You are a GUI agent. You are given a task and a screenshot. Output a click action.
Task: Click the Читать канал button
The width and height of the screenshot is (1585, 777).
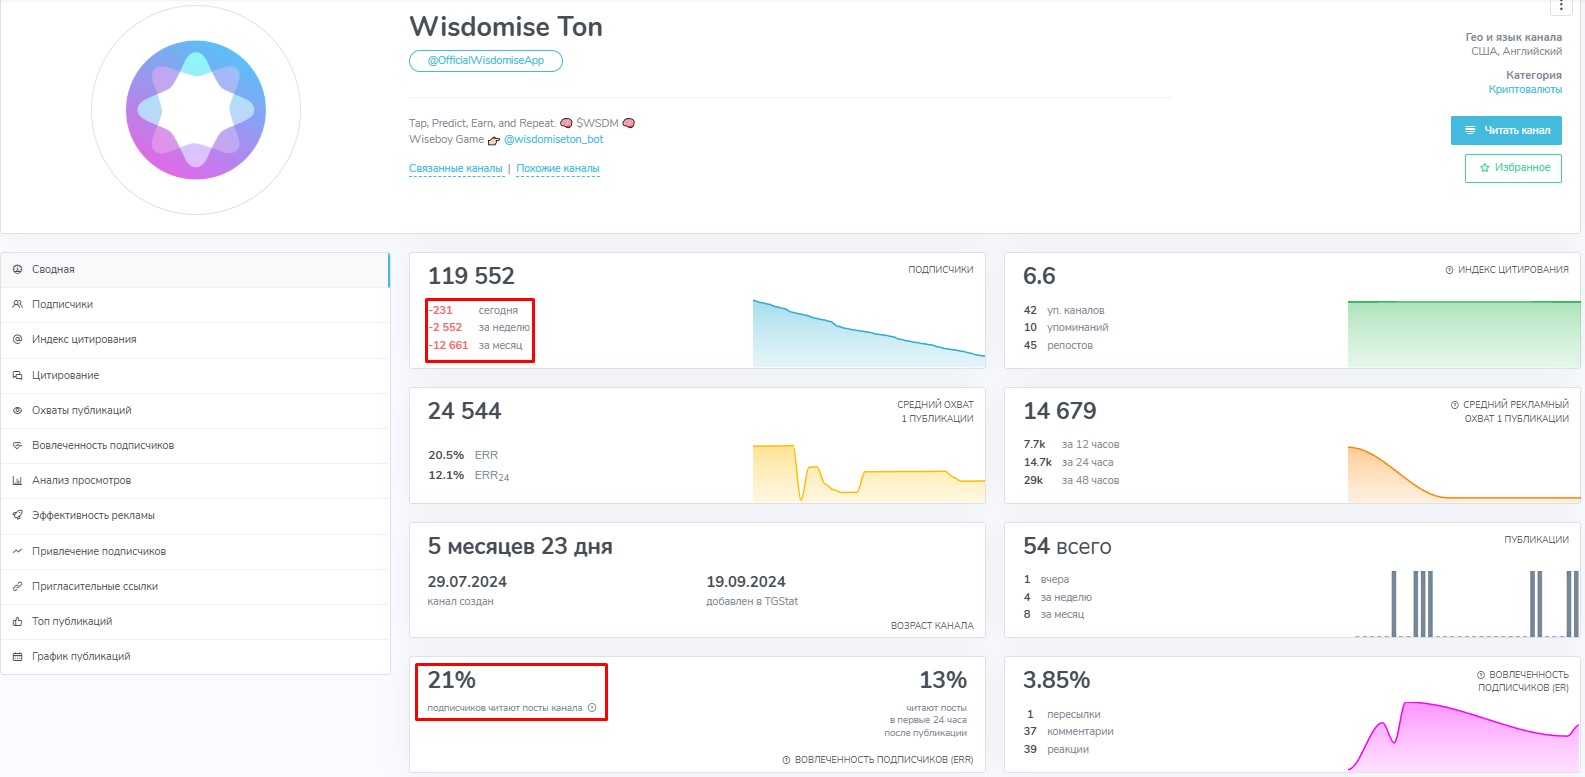point(1506,130)
